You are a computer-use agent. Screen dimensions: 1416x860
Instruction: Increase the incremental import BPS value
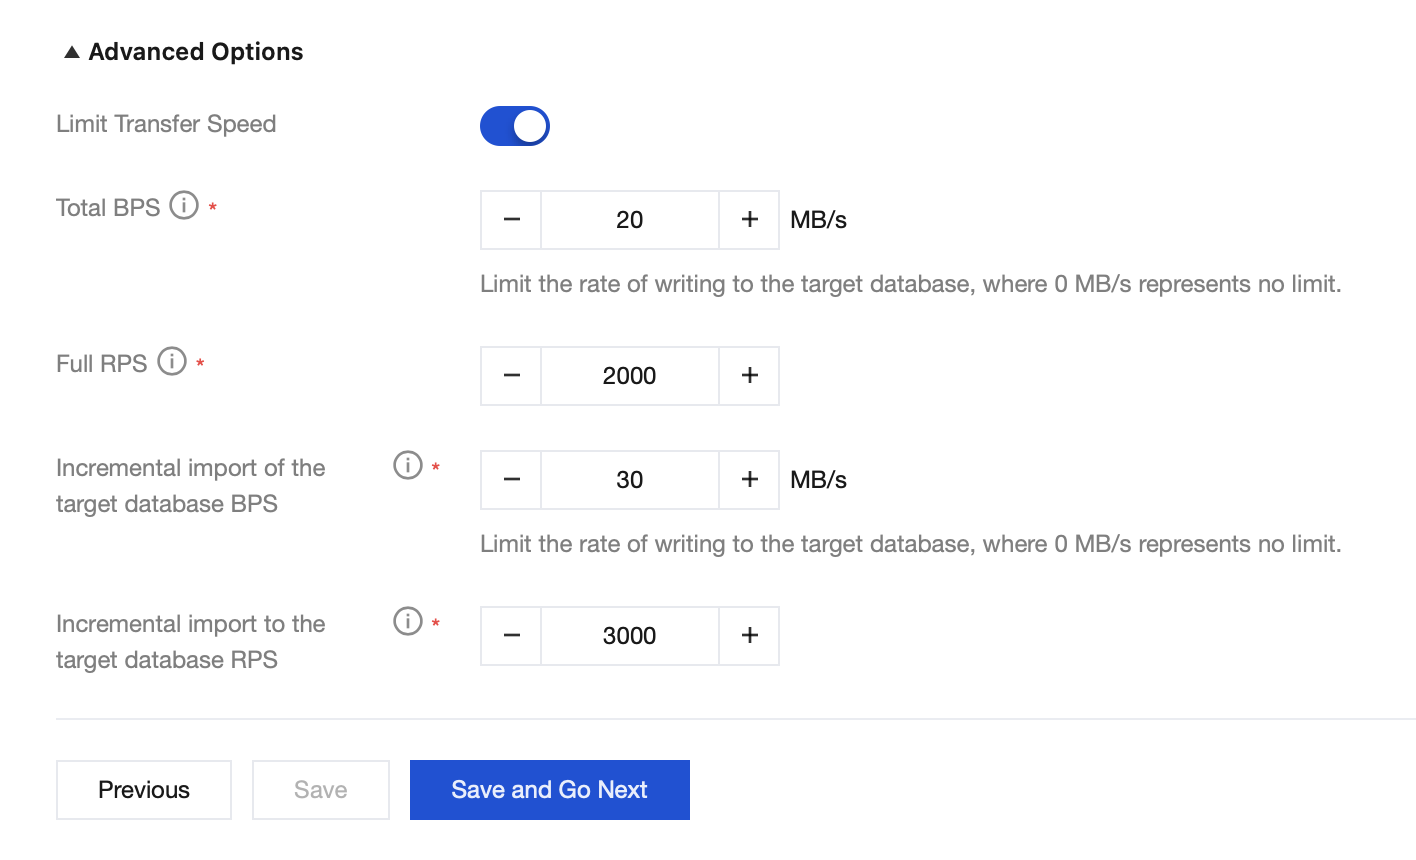pyautogui.click(x=749, y=480)
